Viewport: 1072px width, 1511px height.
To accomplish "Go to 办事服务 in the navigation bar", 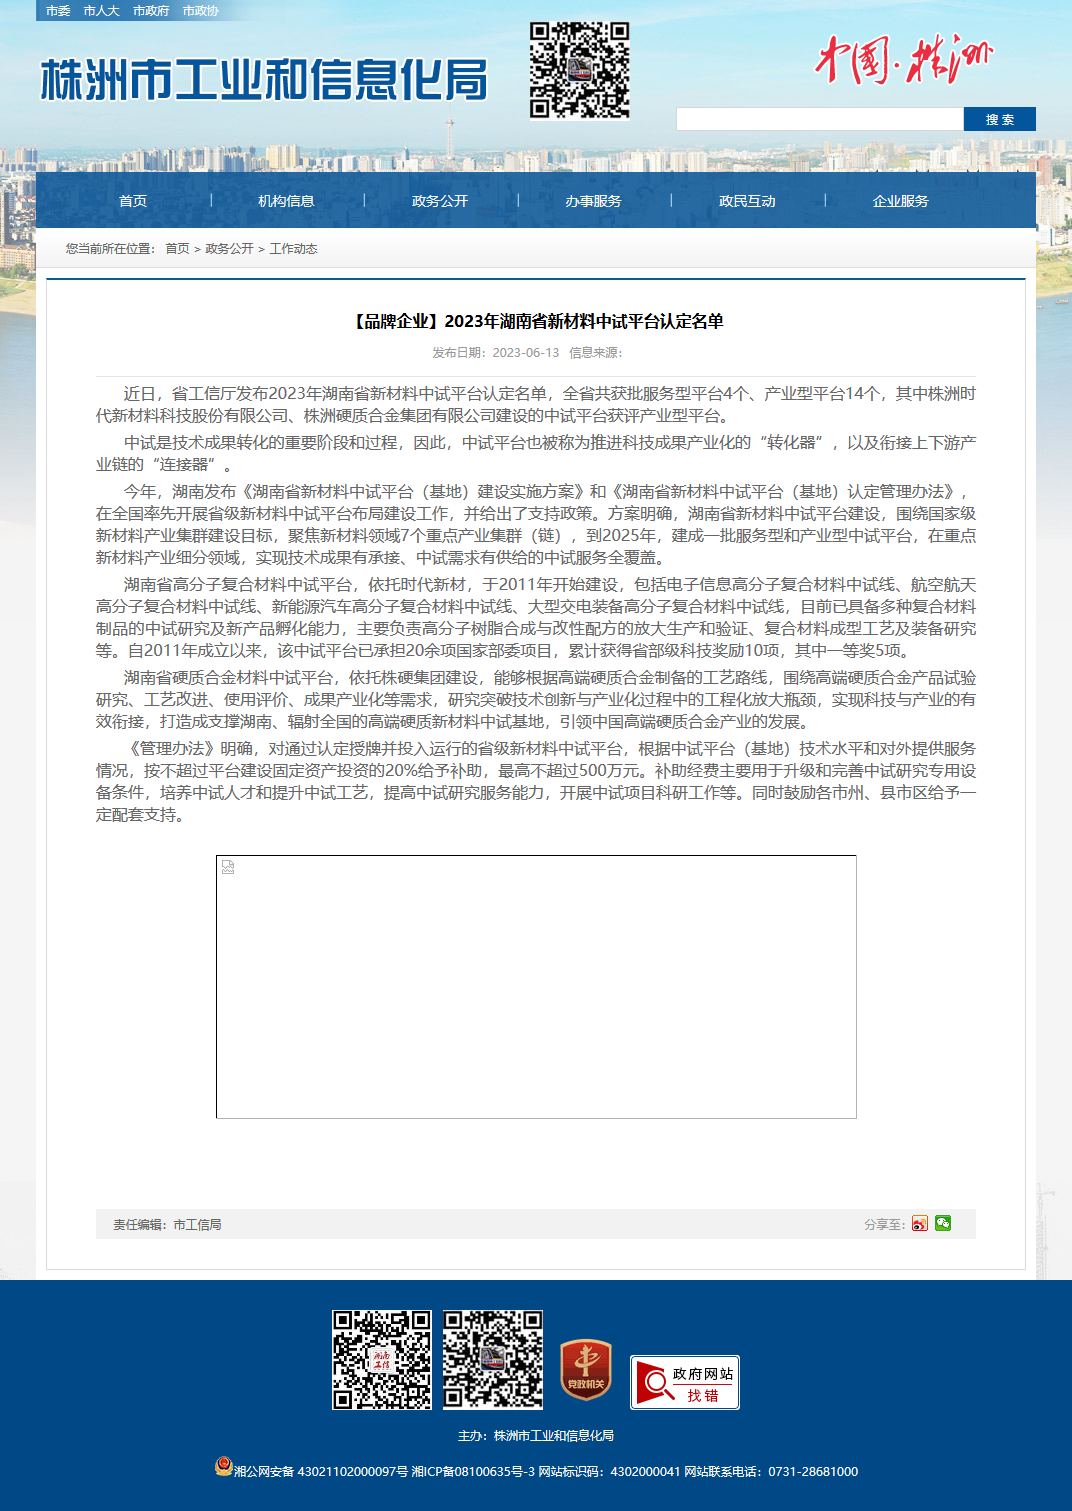I will (x=593, y=201).
